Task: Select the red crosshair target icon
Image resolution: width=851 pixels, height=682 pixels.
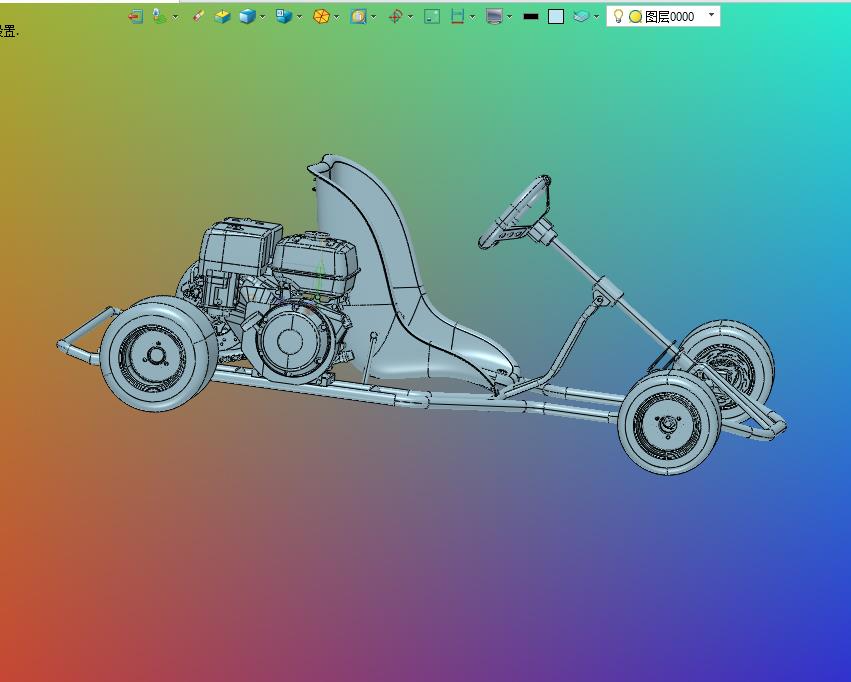Action: pyautogui.click(x=396, y=16)
